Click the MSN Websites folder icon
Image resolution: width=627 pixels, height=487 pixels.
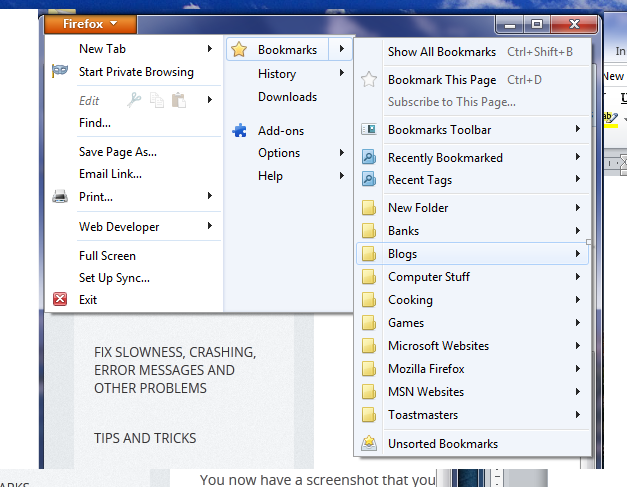[369, 391]
